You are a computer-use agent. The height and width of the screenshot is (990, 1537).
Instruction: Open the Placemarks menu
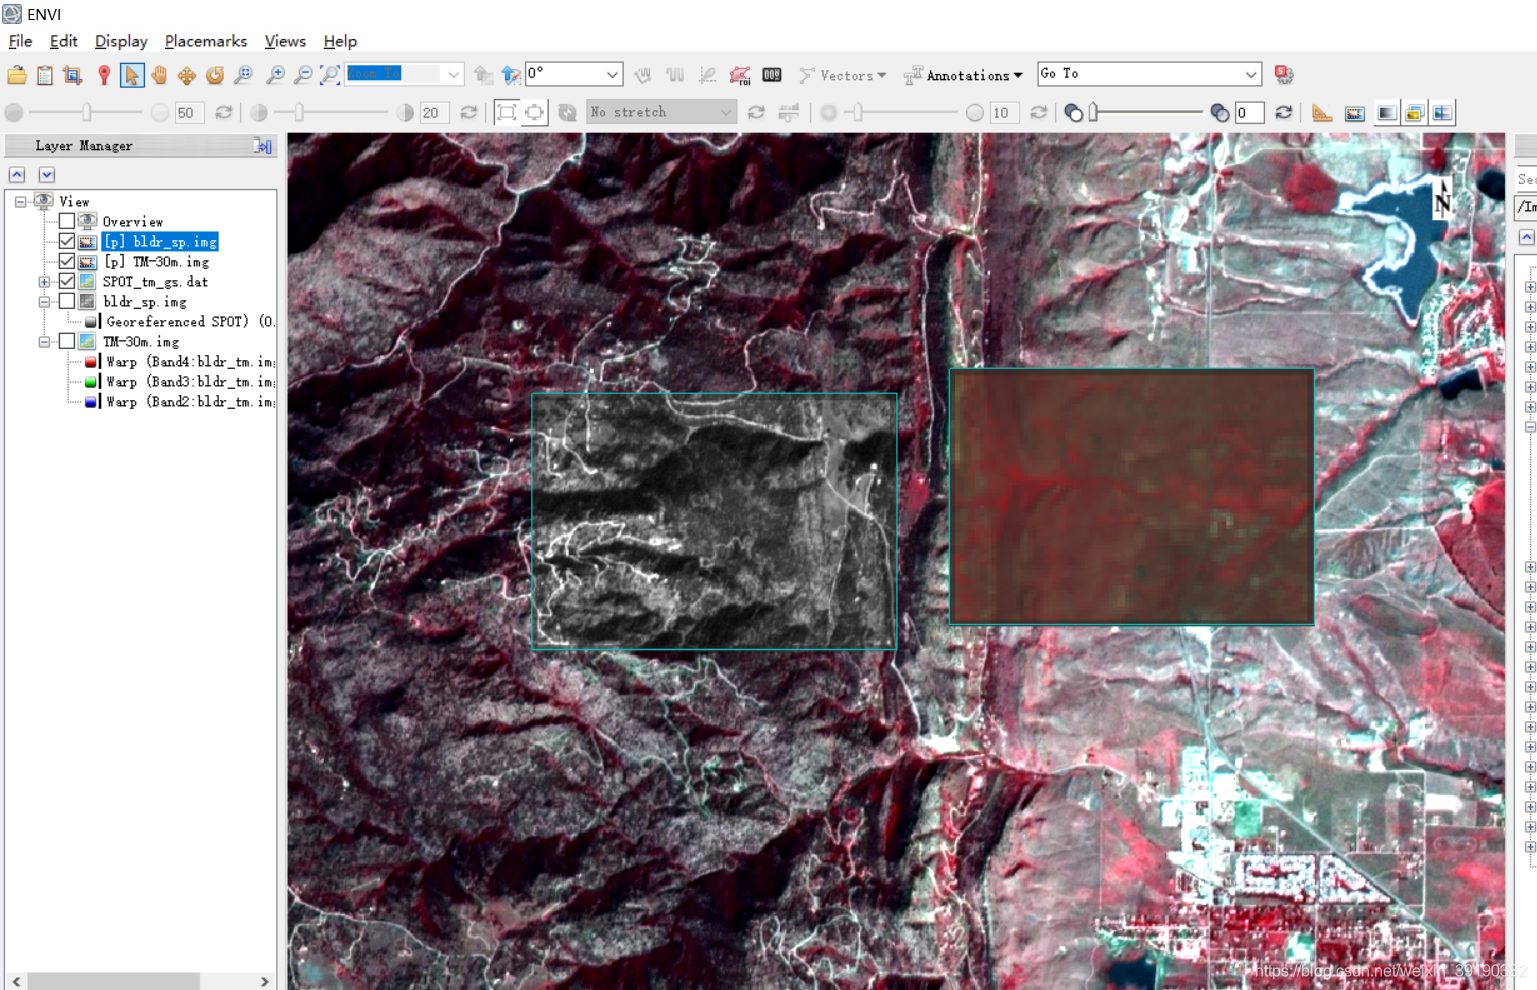click(x=206, y=41)
